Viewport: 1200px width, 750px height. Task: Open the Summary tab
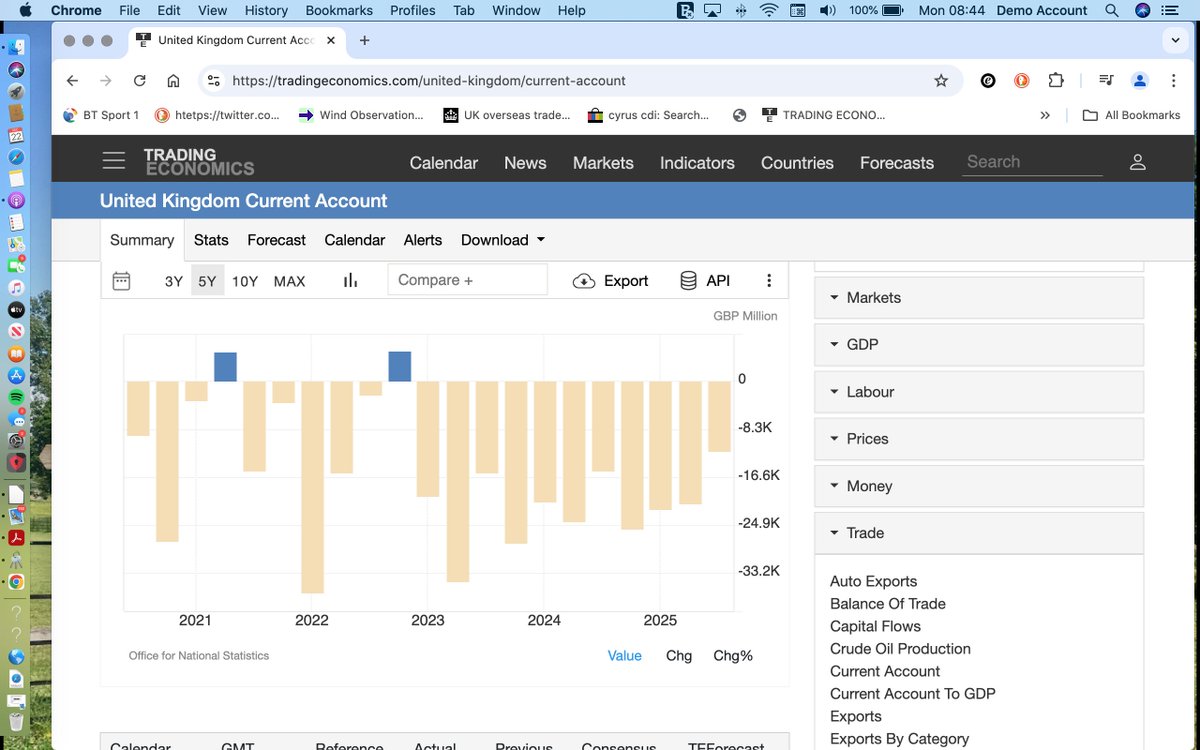pos(142,240)
